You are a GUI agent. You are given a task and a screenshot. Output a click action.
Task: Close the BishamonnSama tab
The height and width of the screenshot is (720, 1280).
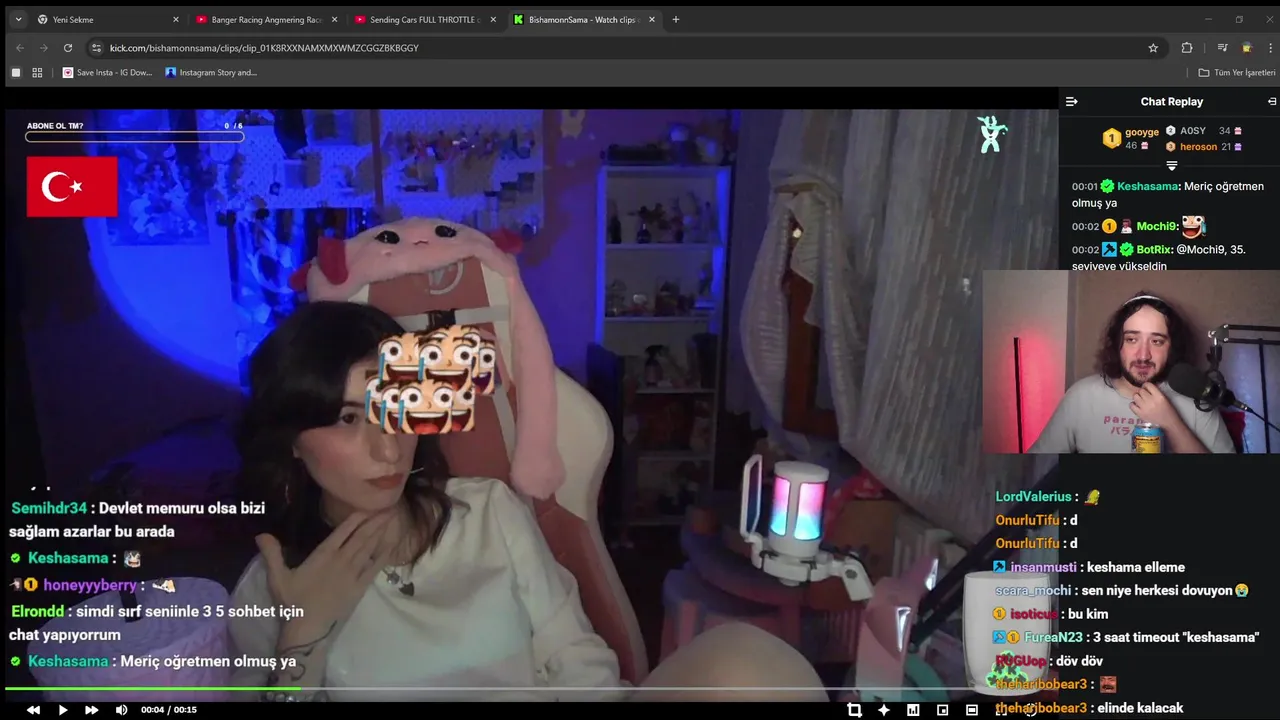pyautogui.click(x=652, y=19)
